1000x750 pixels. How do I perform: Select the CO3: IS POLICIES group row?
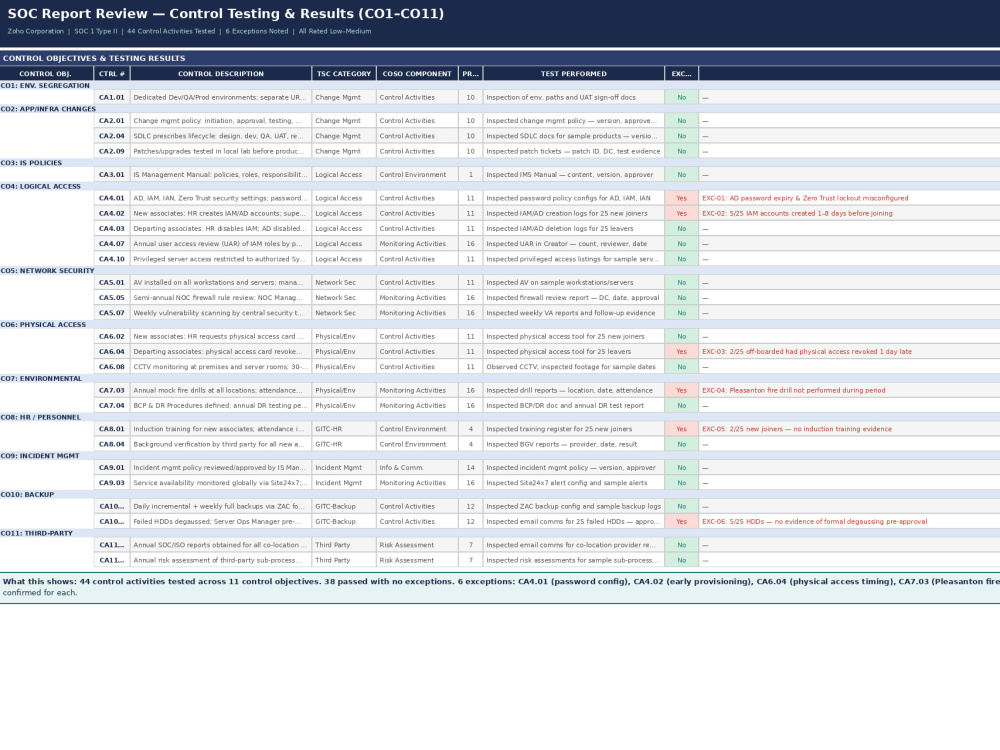point(500,163)
